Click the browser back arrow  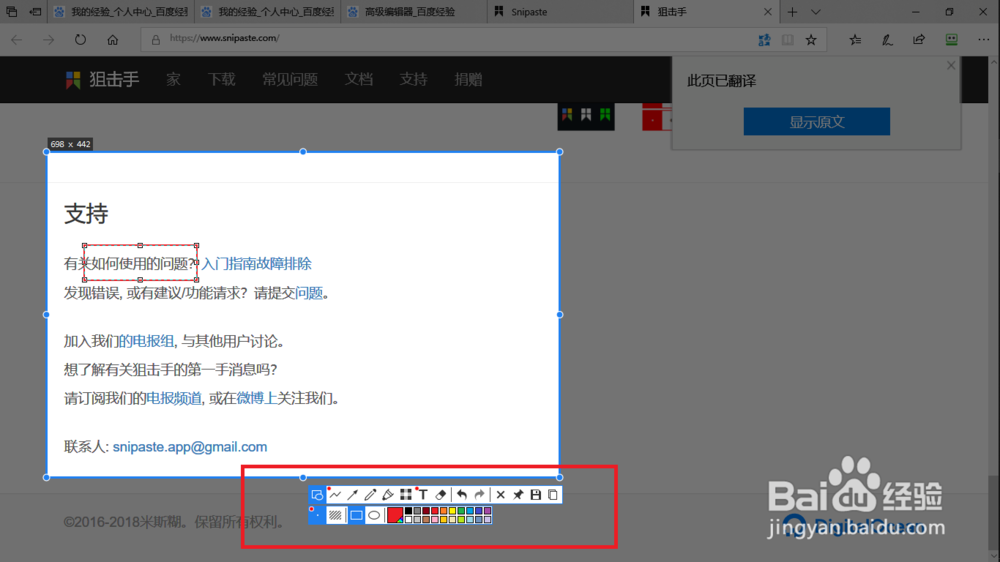pos(17,40)
